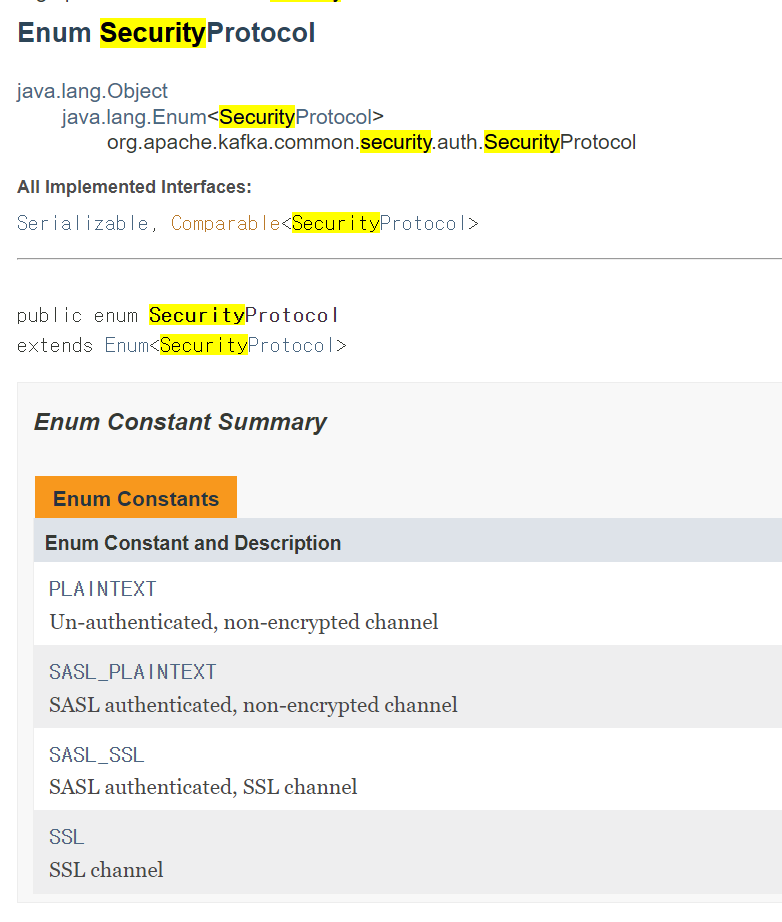Open Enum link in extends clause
Image resolution: width=782 pixels, height=922 pixels.
pyautogui.click(x=126, y=345)
